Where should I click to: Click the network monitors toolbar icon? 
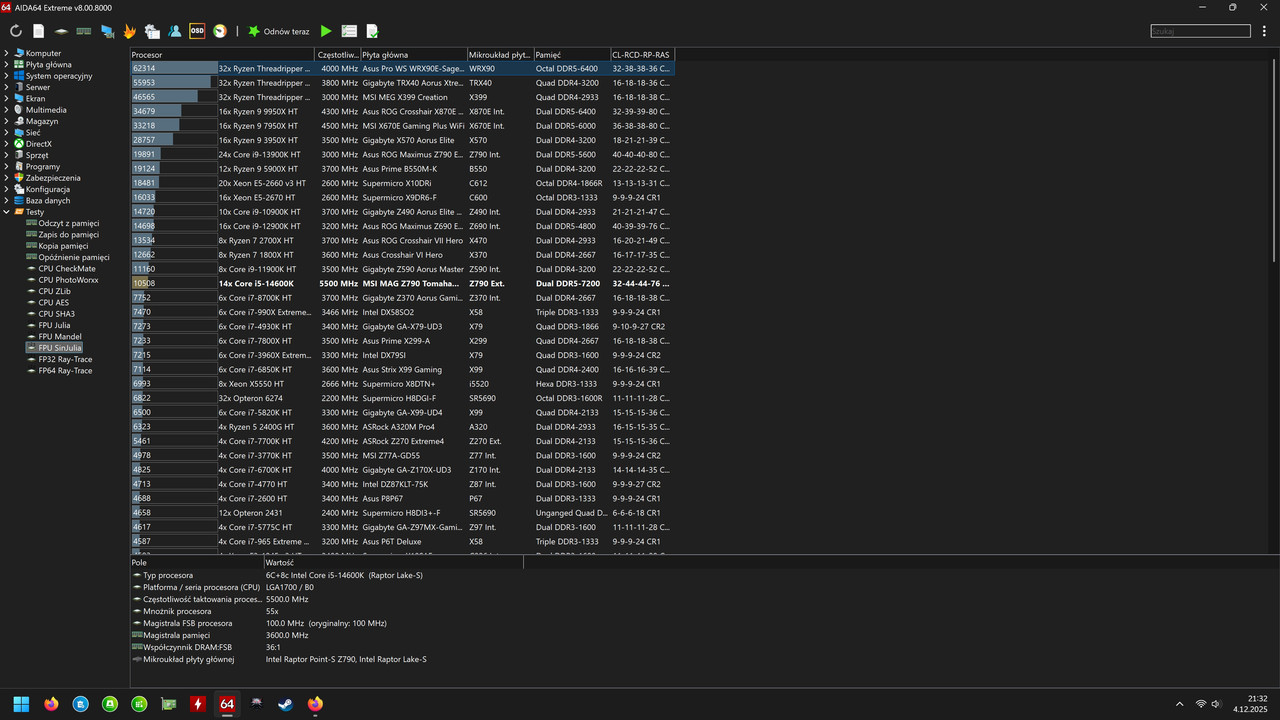coord(107,31)
